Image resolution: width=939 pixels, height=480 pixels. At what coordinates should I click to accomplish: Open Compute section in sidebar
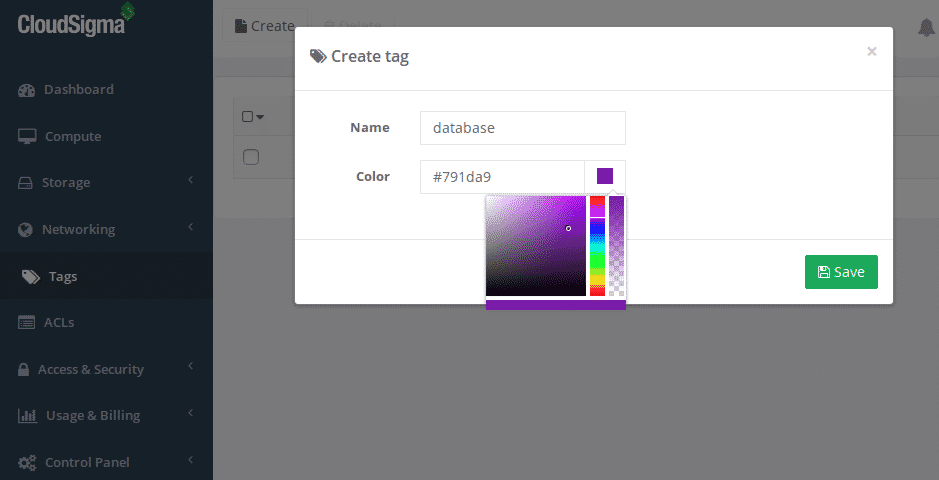(x=73, y=136)
